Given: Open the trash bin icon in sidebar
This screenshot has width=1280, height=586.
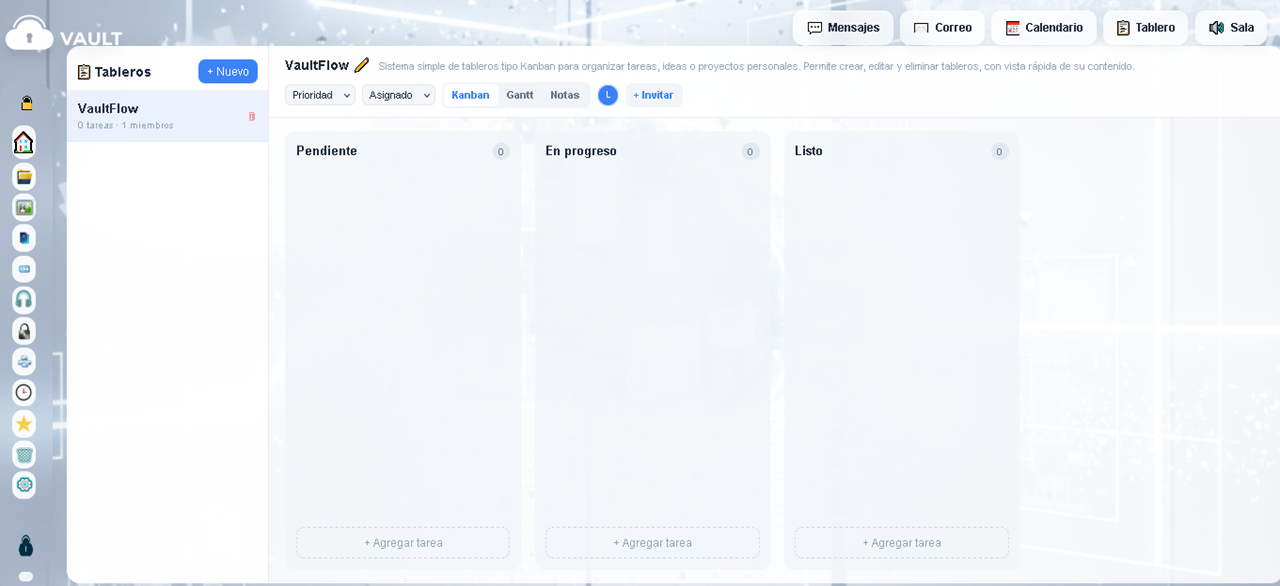Looking at the screenshot, I should point(24,454).
